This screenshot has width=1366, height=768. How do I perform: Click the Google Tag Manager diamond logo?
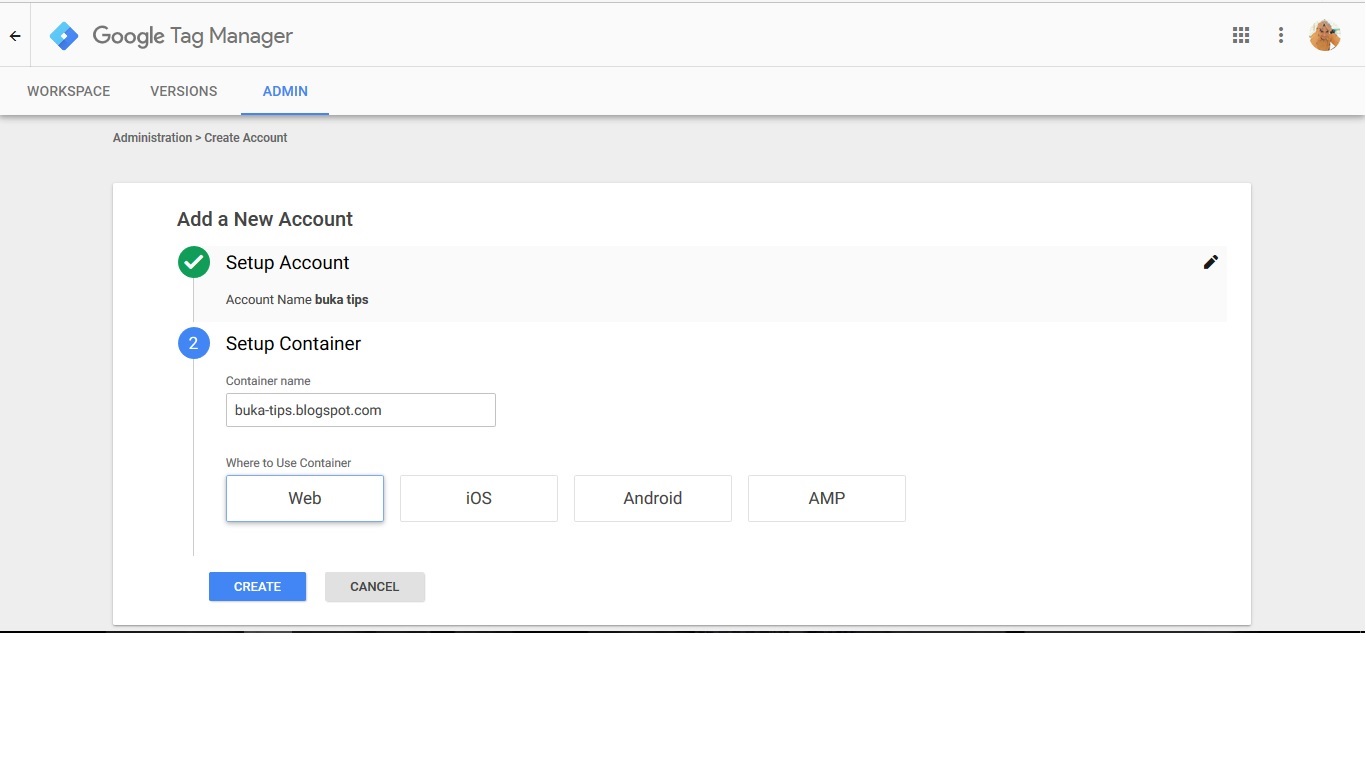tap(63, 34)
